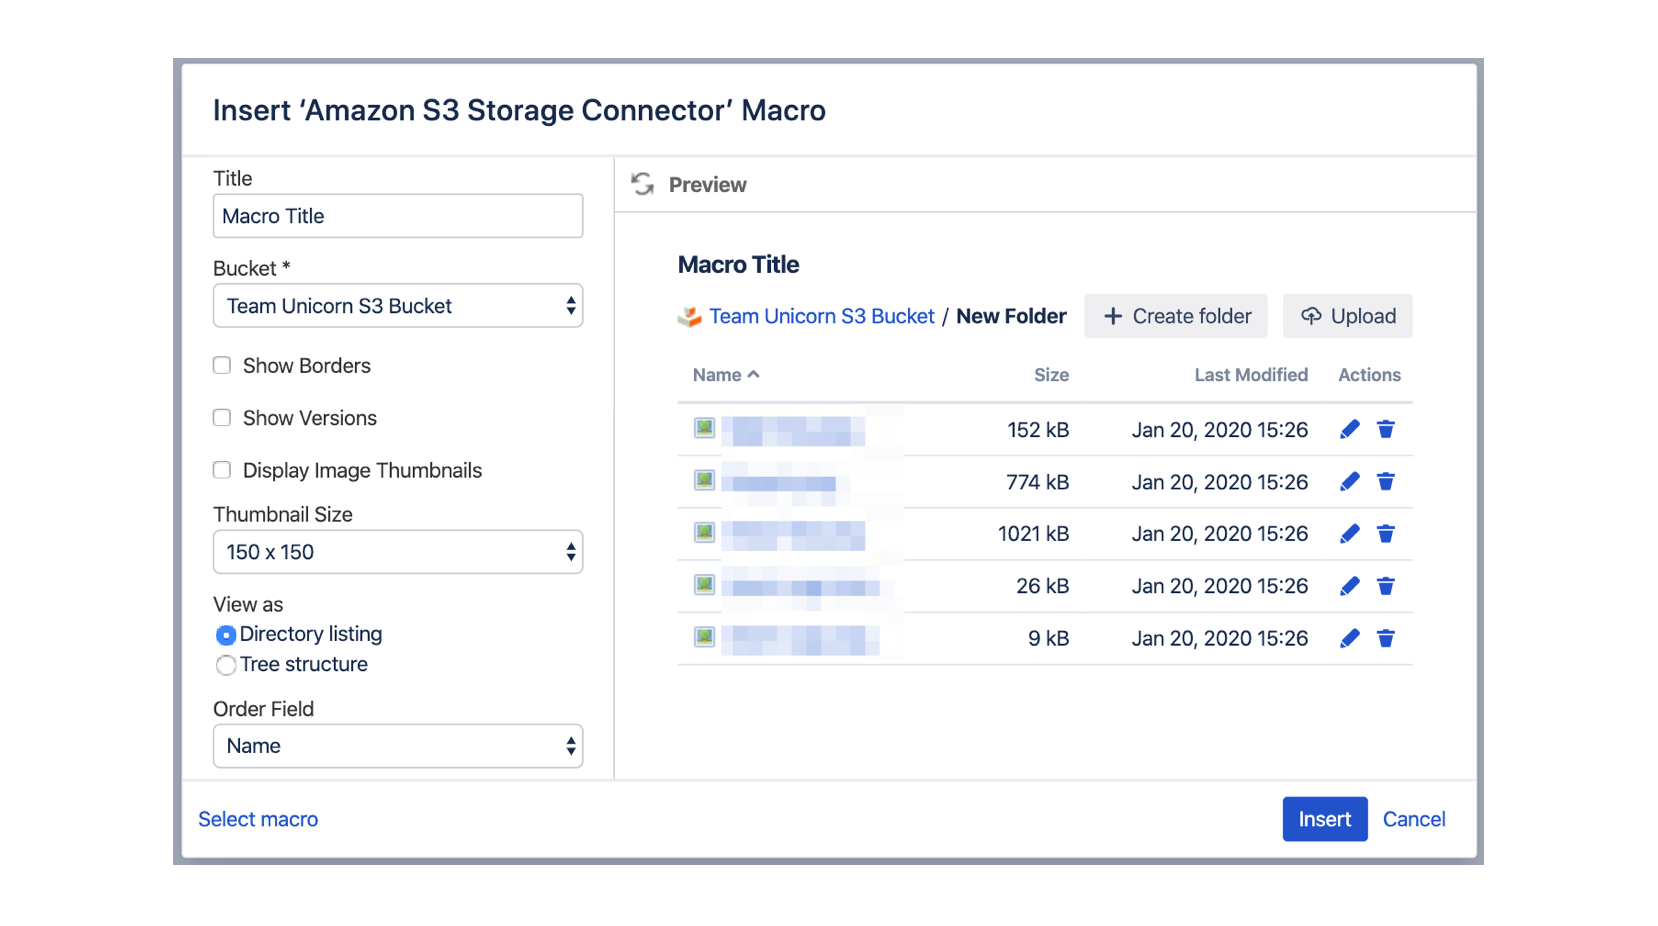The height and width of the screenshot is (926, 1658).
Task: Refresh the macro preview icon
Action: click(642, 184)
